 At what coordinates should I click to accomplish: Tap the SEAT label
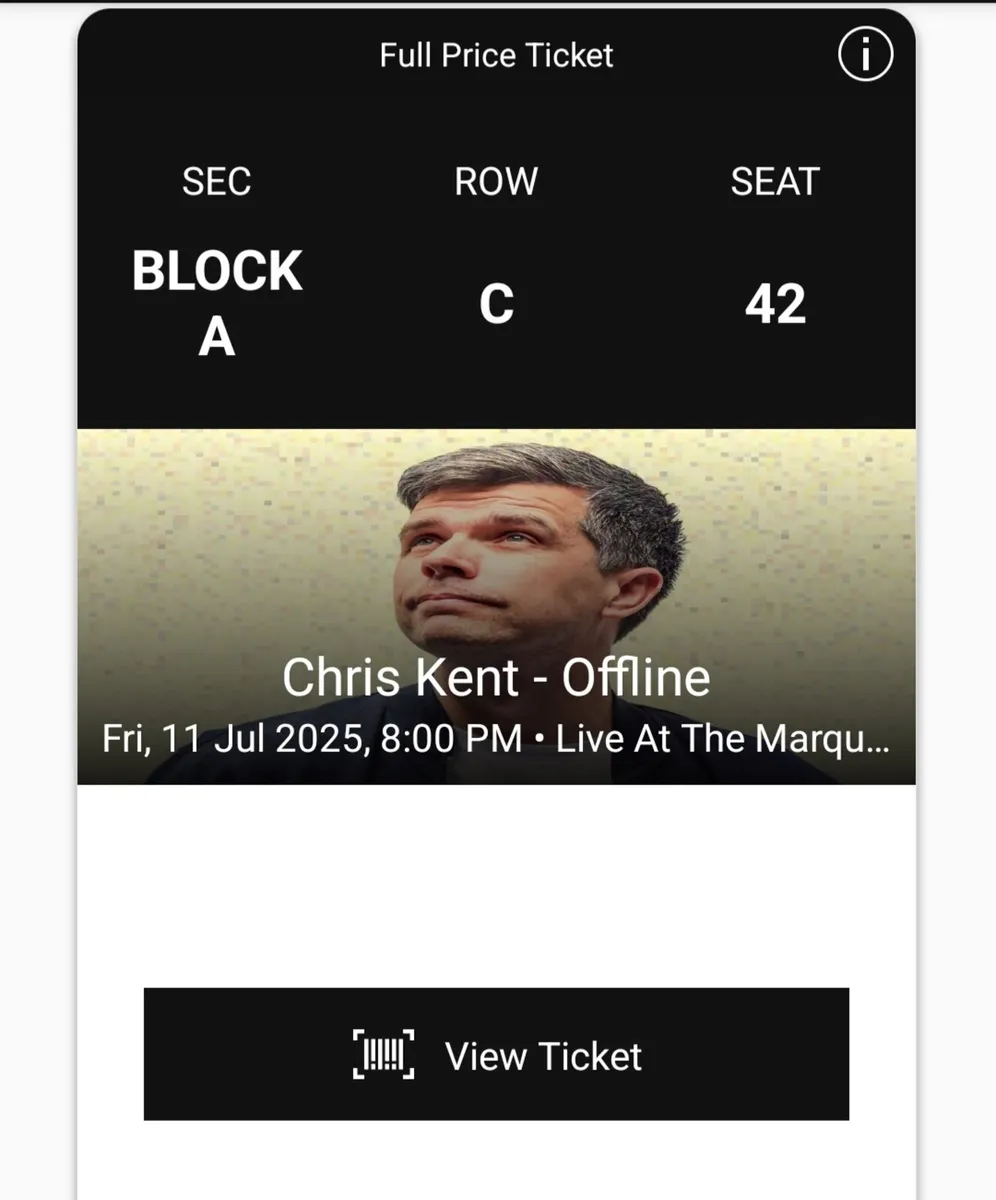tap(775, 182)
